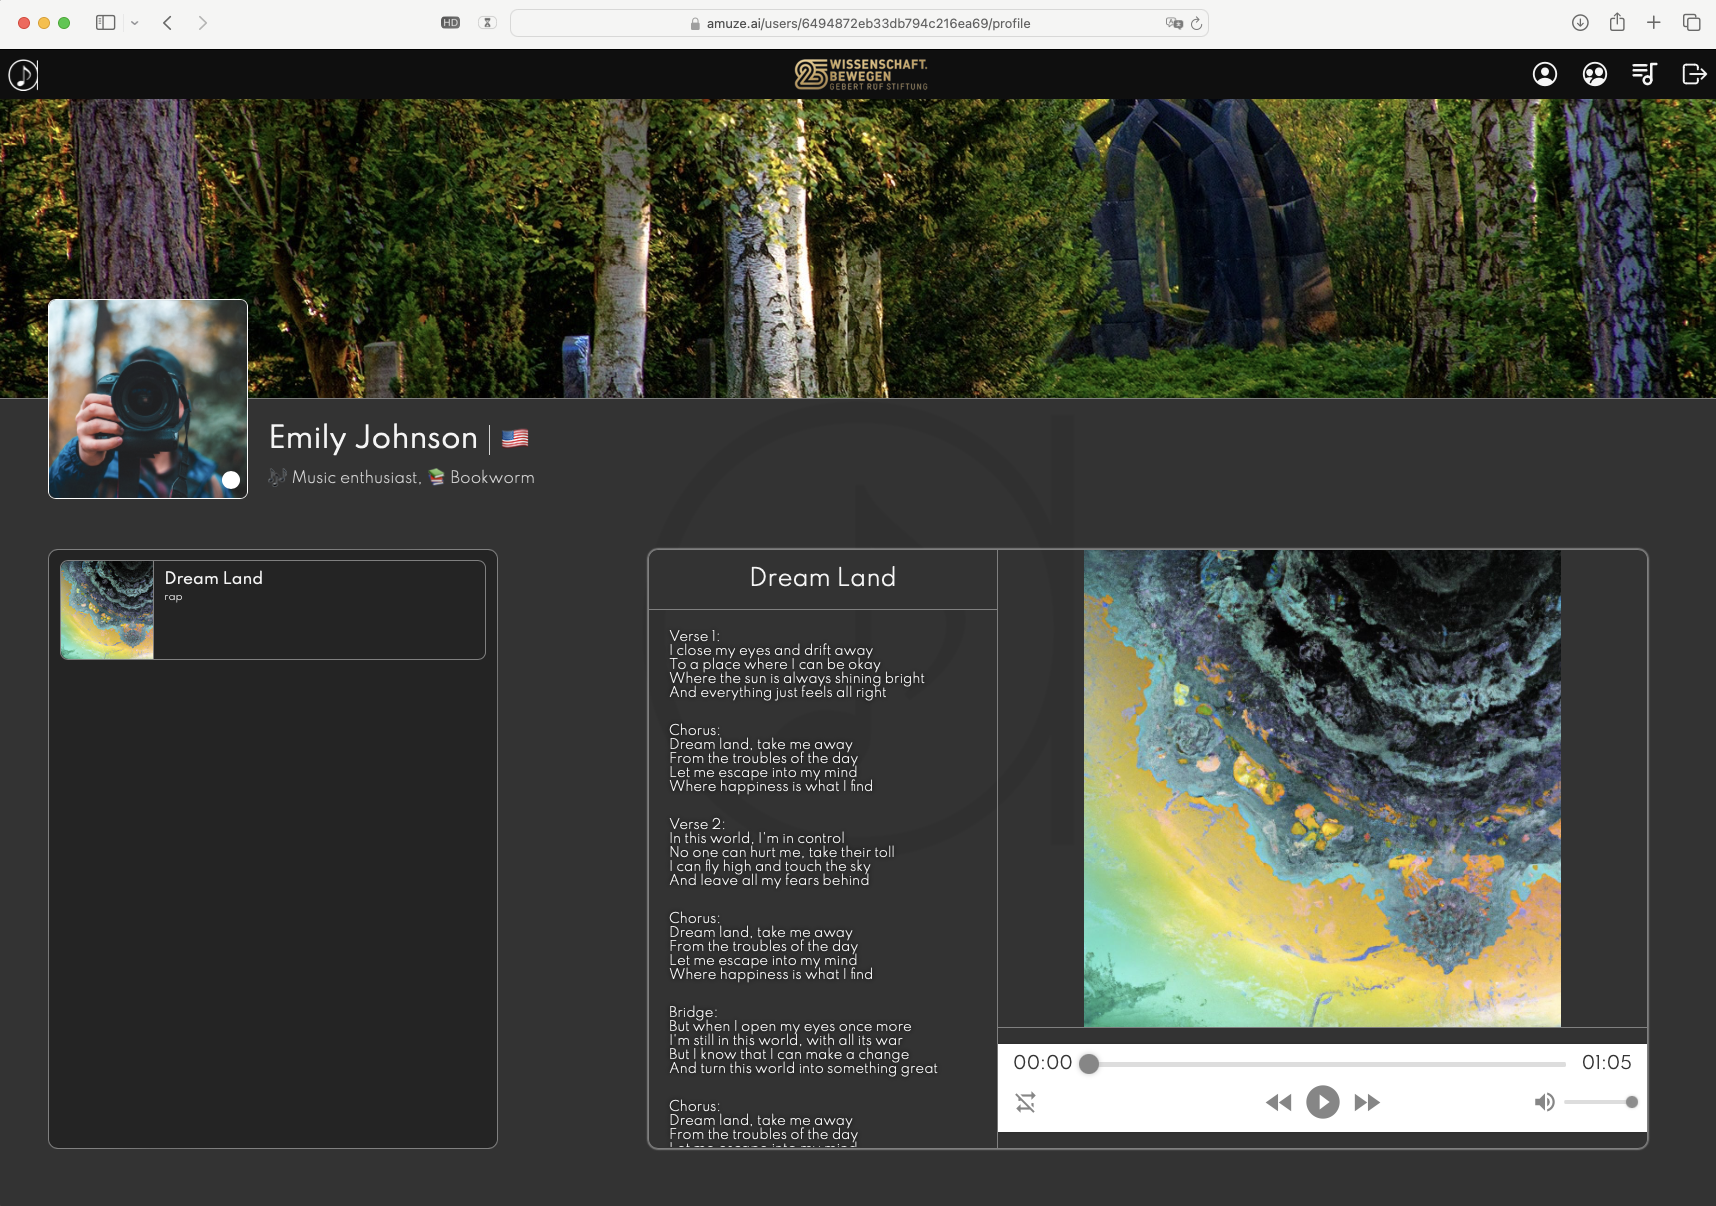Skip forward with fast-forward button
This screenshot has width=1716, height=1206.
pyautogui.click(x=1367, y=1102)
